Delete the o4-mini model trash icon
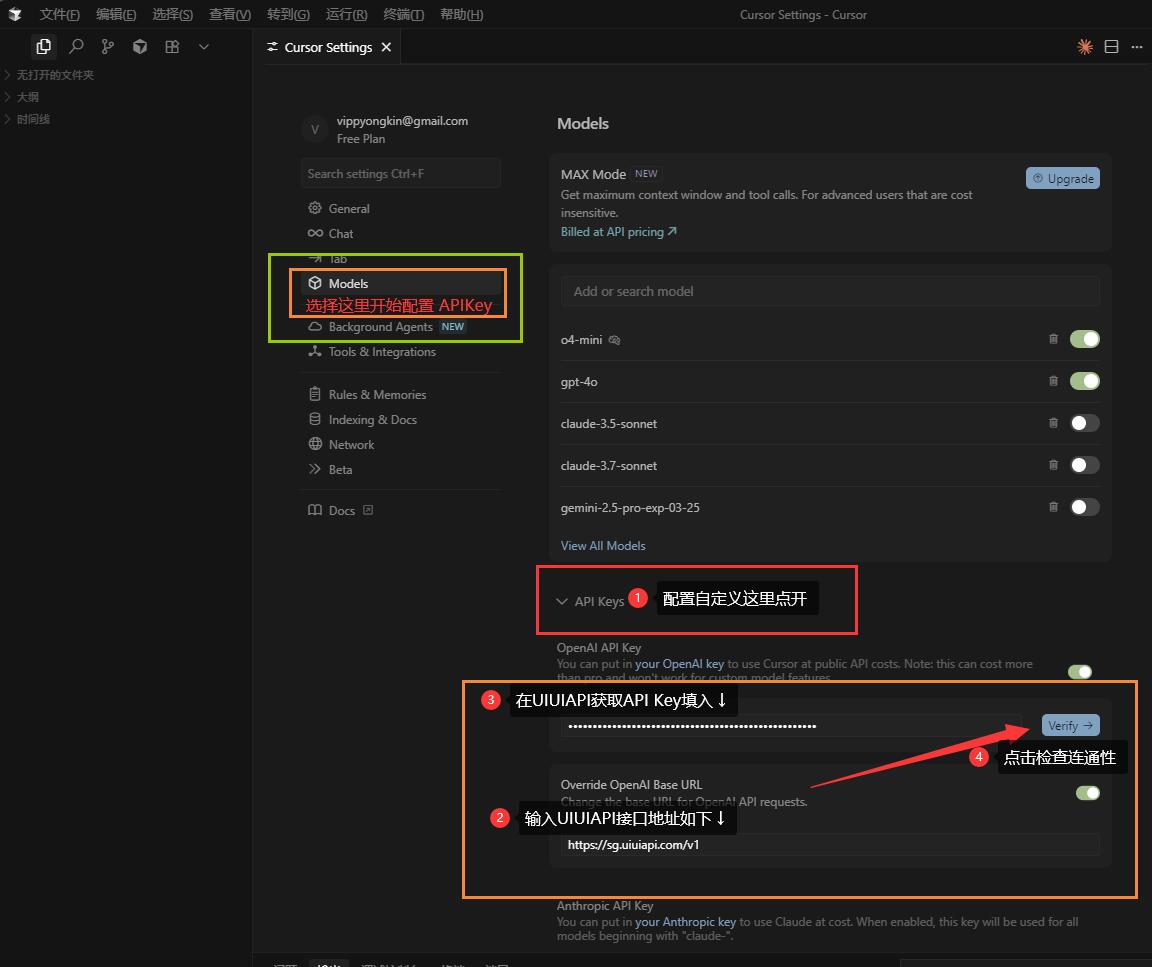 pyautogui.click(x=1053, y=339)
